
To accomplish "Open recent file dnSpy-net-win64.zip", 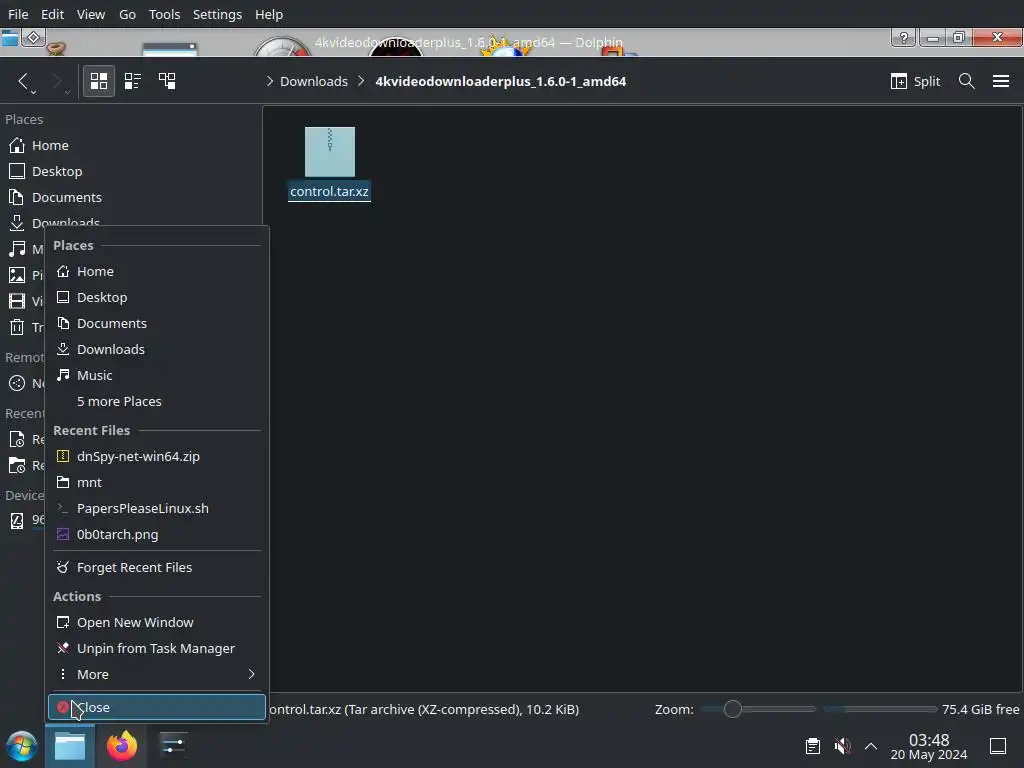I will 157,456.
